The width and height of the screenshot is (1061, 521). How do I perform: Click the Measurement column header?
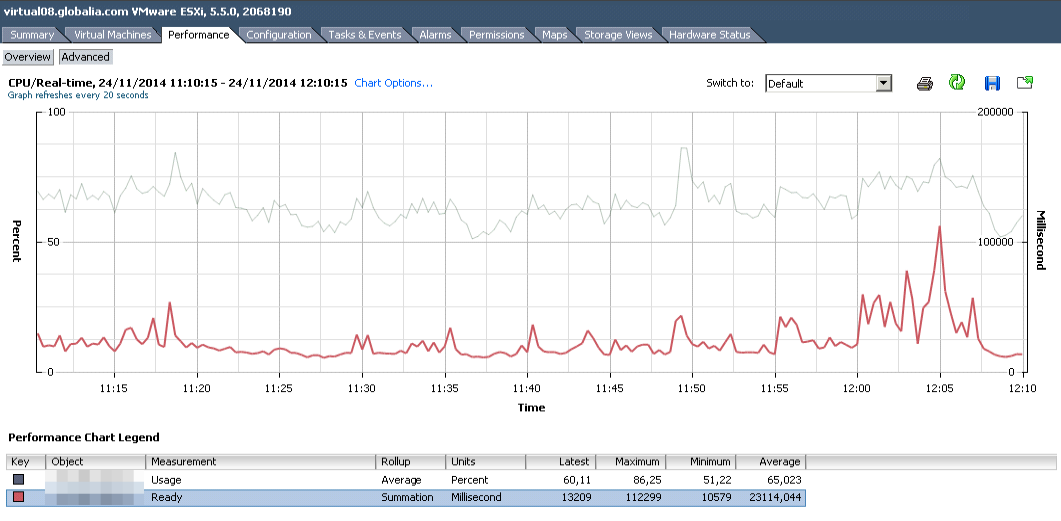[x=260, y=462]
